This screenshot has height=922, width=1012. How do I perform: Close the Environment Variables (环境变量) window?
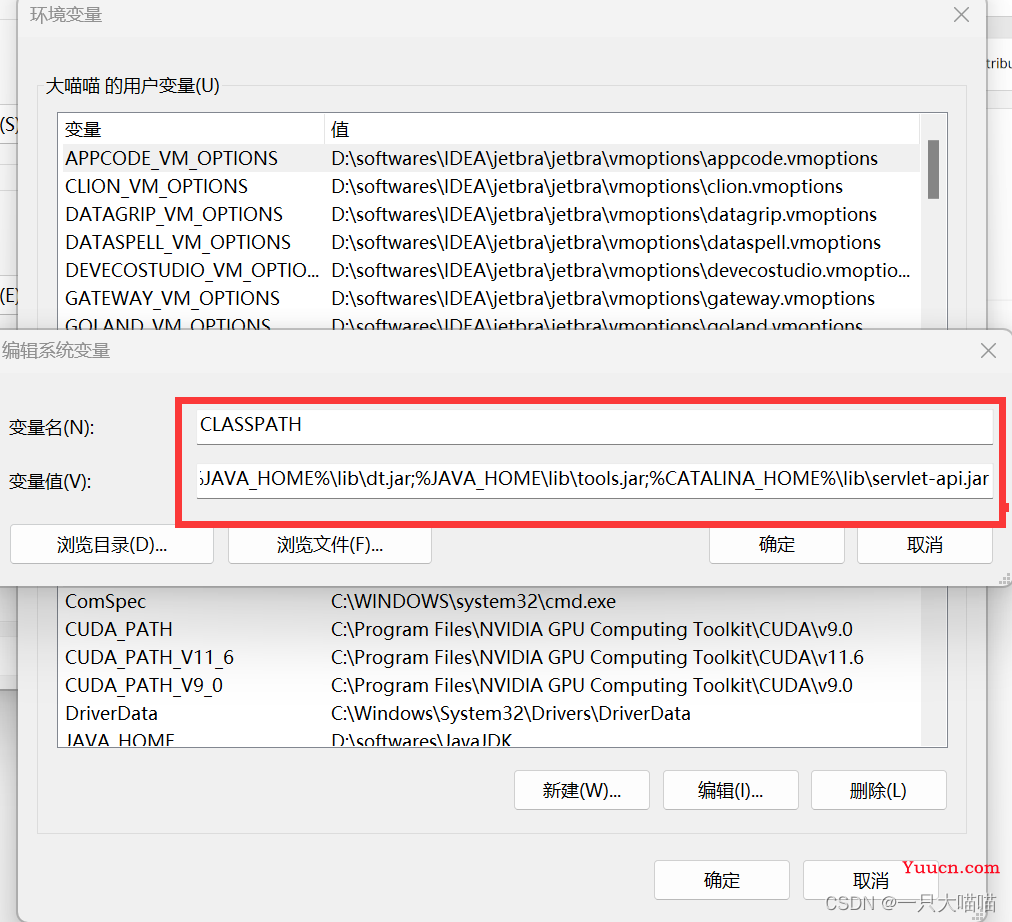point(961,15)
